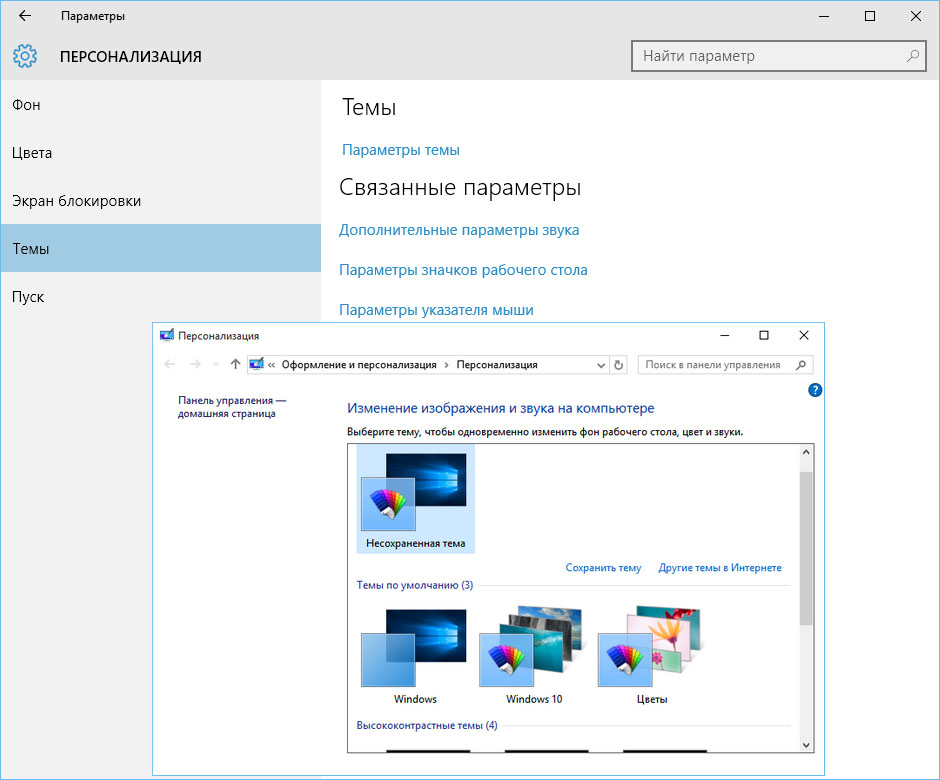Select the Темы sidebar item
940x780 pixels.
161,248
